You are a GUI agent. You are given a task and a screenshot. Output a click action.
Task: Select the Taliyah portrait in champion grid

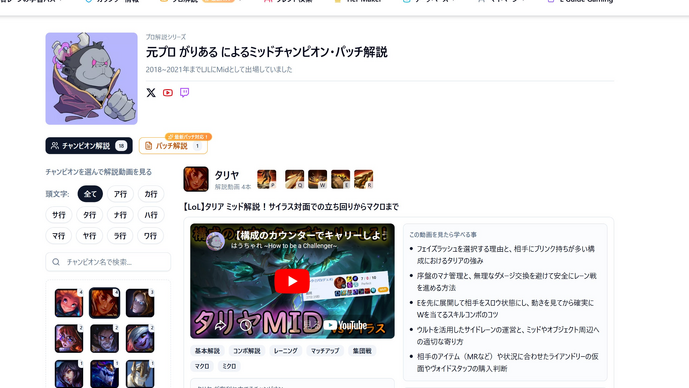coord(105,303)
